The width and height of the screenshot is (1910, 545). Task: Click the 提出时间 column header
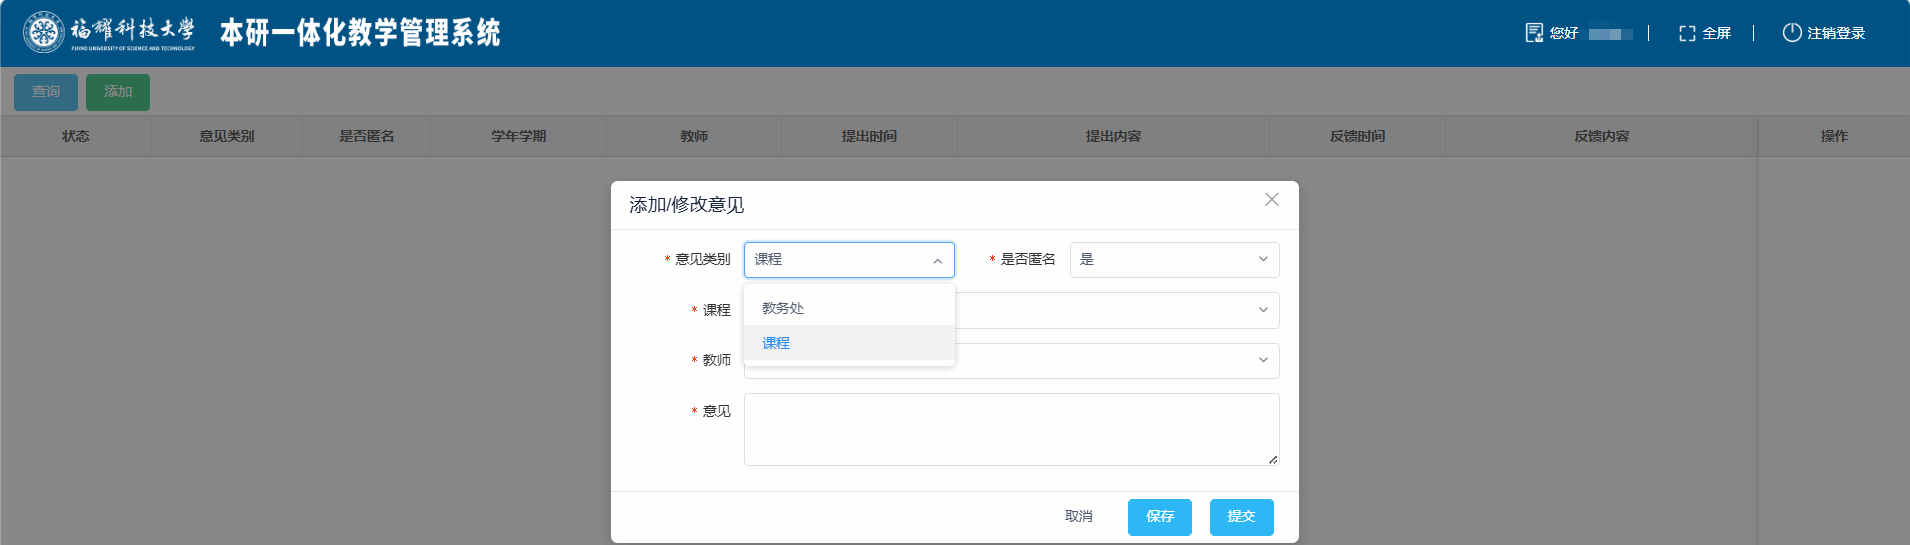[869, 136]
